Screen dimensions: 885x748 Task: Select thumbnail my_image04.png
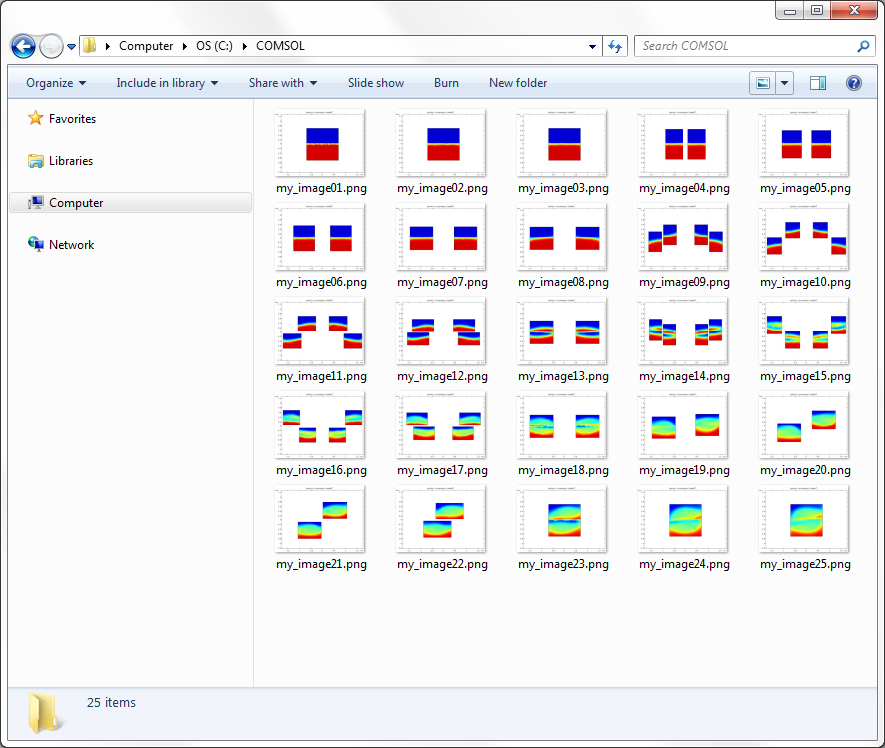pyautogui.click(x=684, y=143)
